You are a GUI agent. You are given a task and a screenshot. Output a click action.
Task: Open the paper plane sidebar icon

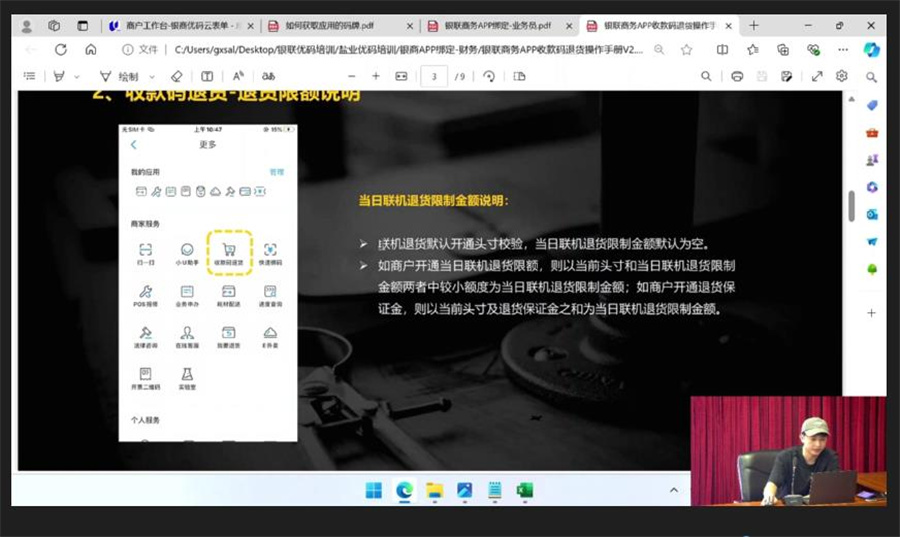[872, 242]
